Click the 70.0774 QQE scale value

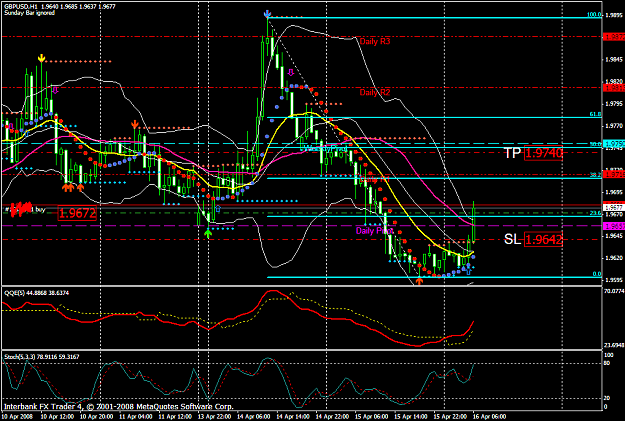[614, 291]
